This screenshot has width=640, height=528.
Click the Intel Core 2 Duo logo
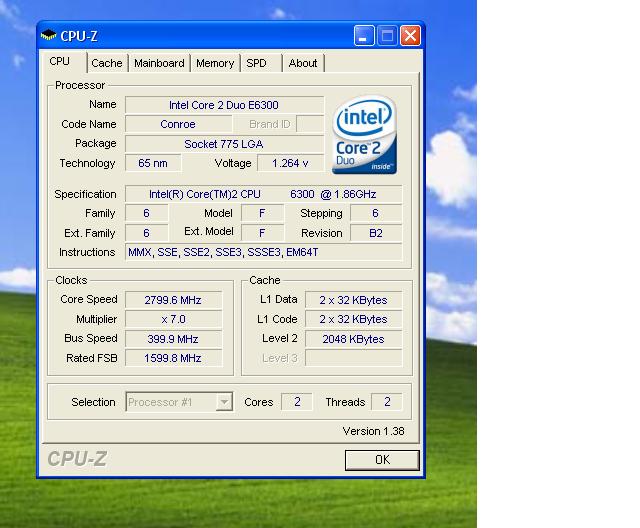click(364, 135)
